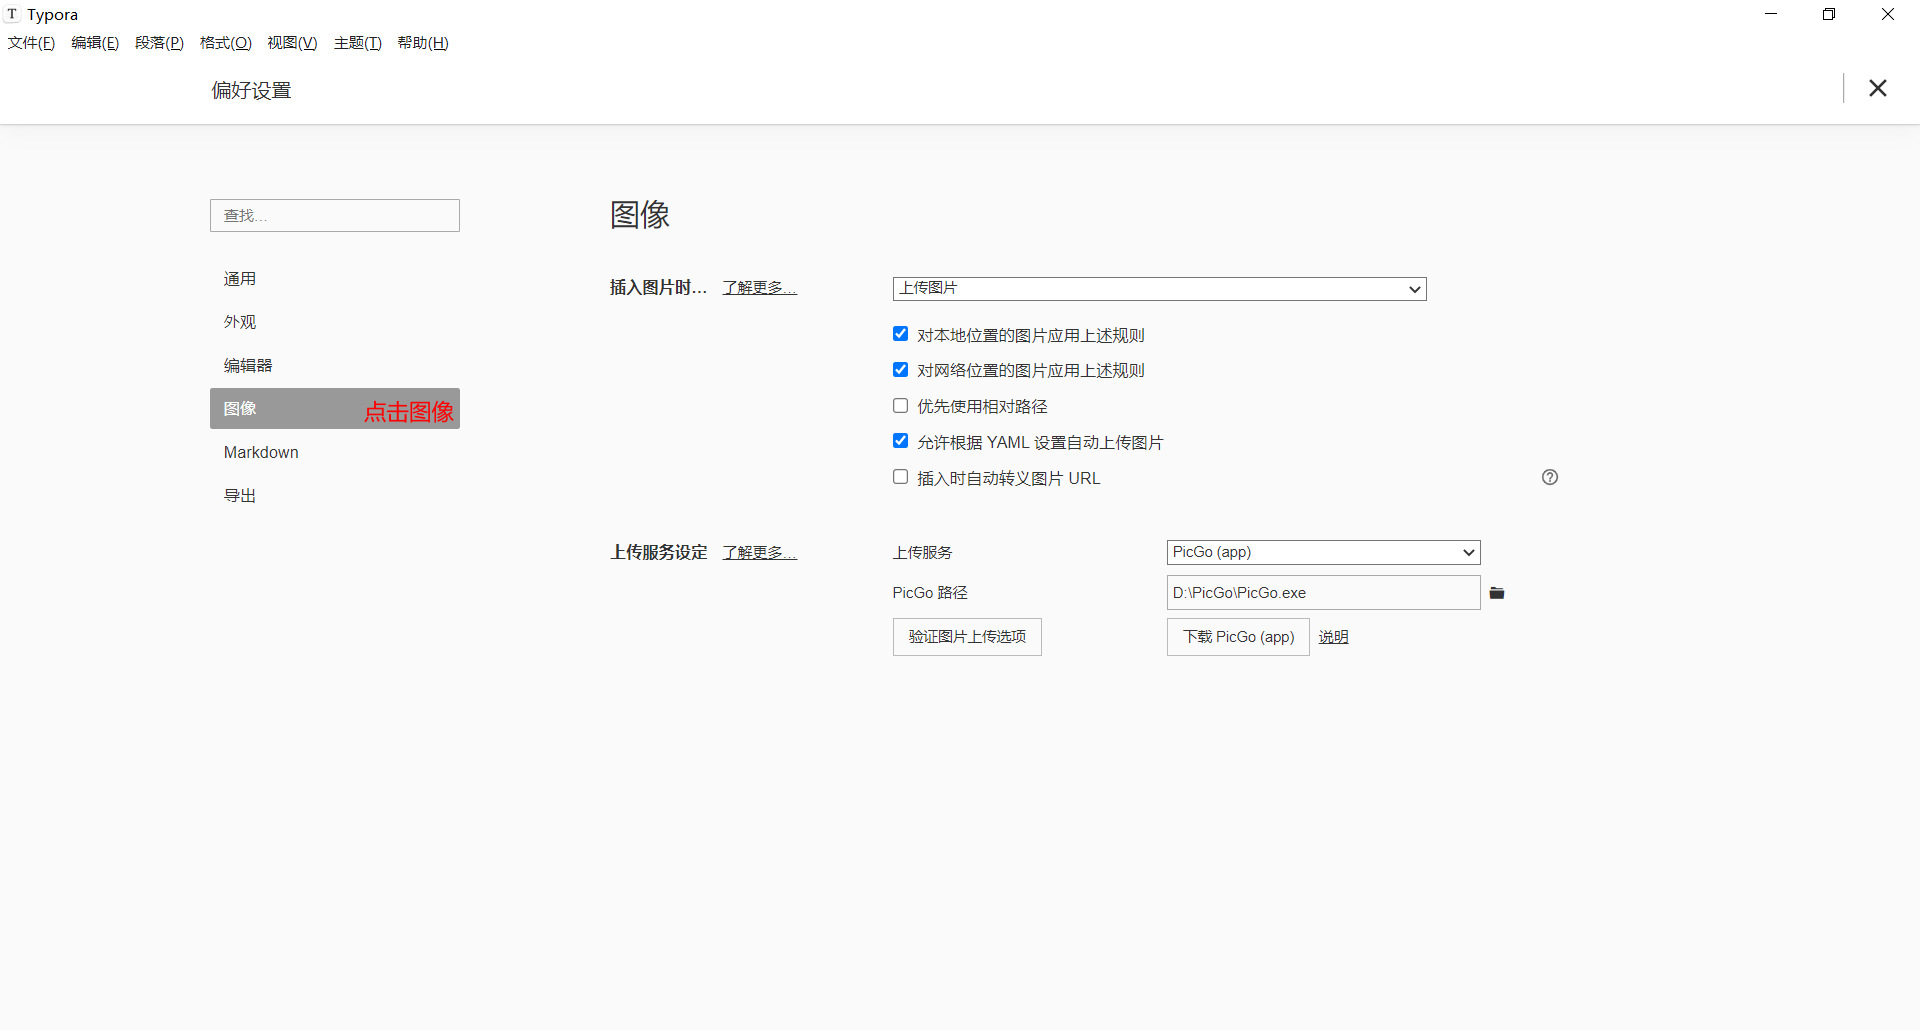Open the 上传图片 insert-image action dropdown
This screenshot has height=1030, width=1920.
1159,289
